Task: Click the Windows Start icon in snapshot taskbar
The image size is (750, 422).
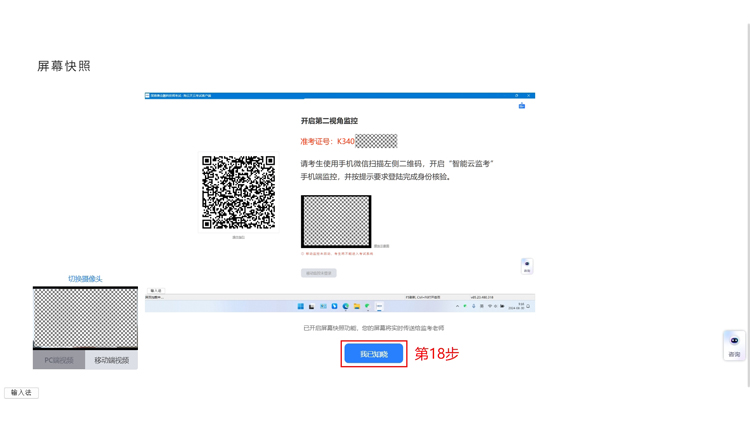Action: (300, 306)
